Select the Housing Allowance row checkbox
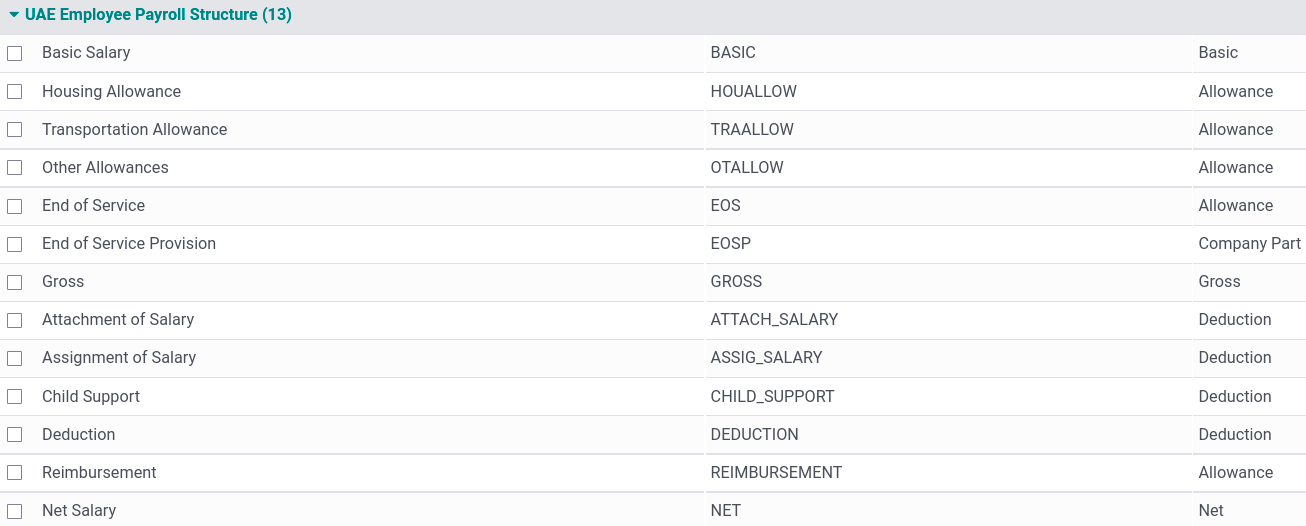 click(x=14, y=91)
